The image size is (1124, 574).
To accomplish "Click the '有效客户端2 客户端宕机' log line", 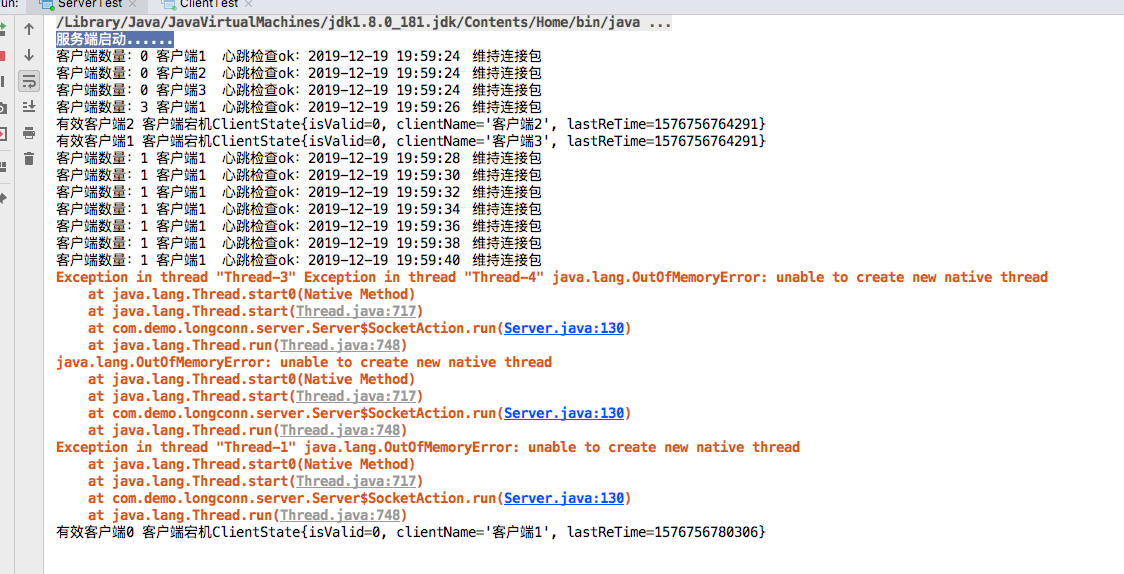I will (411, 125).
